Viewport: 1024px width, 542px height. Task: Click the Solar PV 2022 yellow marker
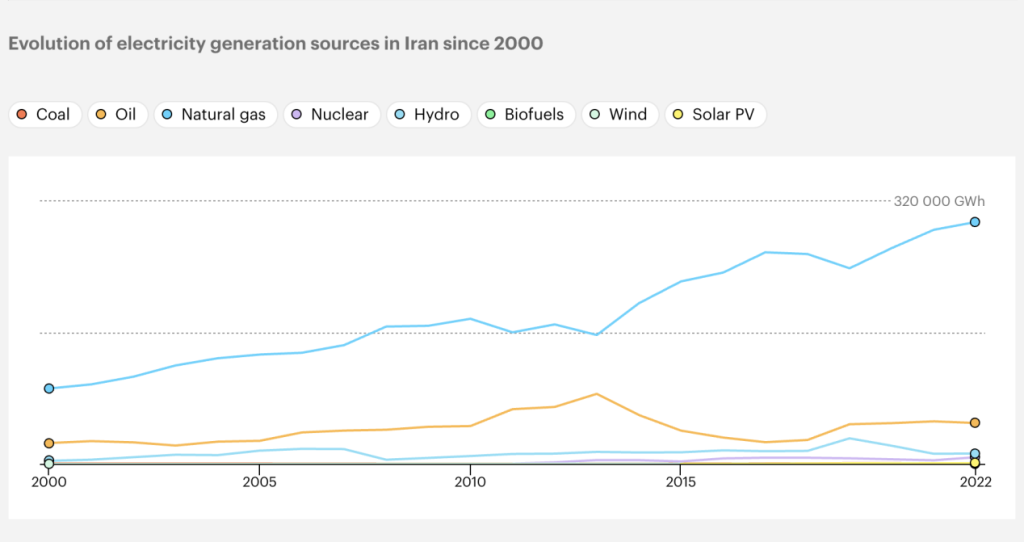coord(975,463)
